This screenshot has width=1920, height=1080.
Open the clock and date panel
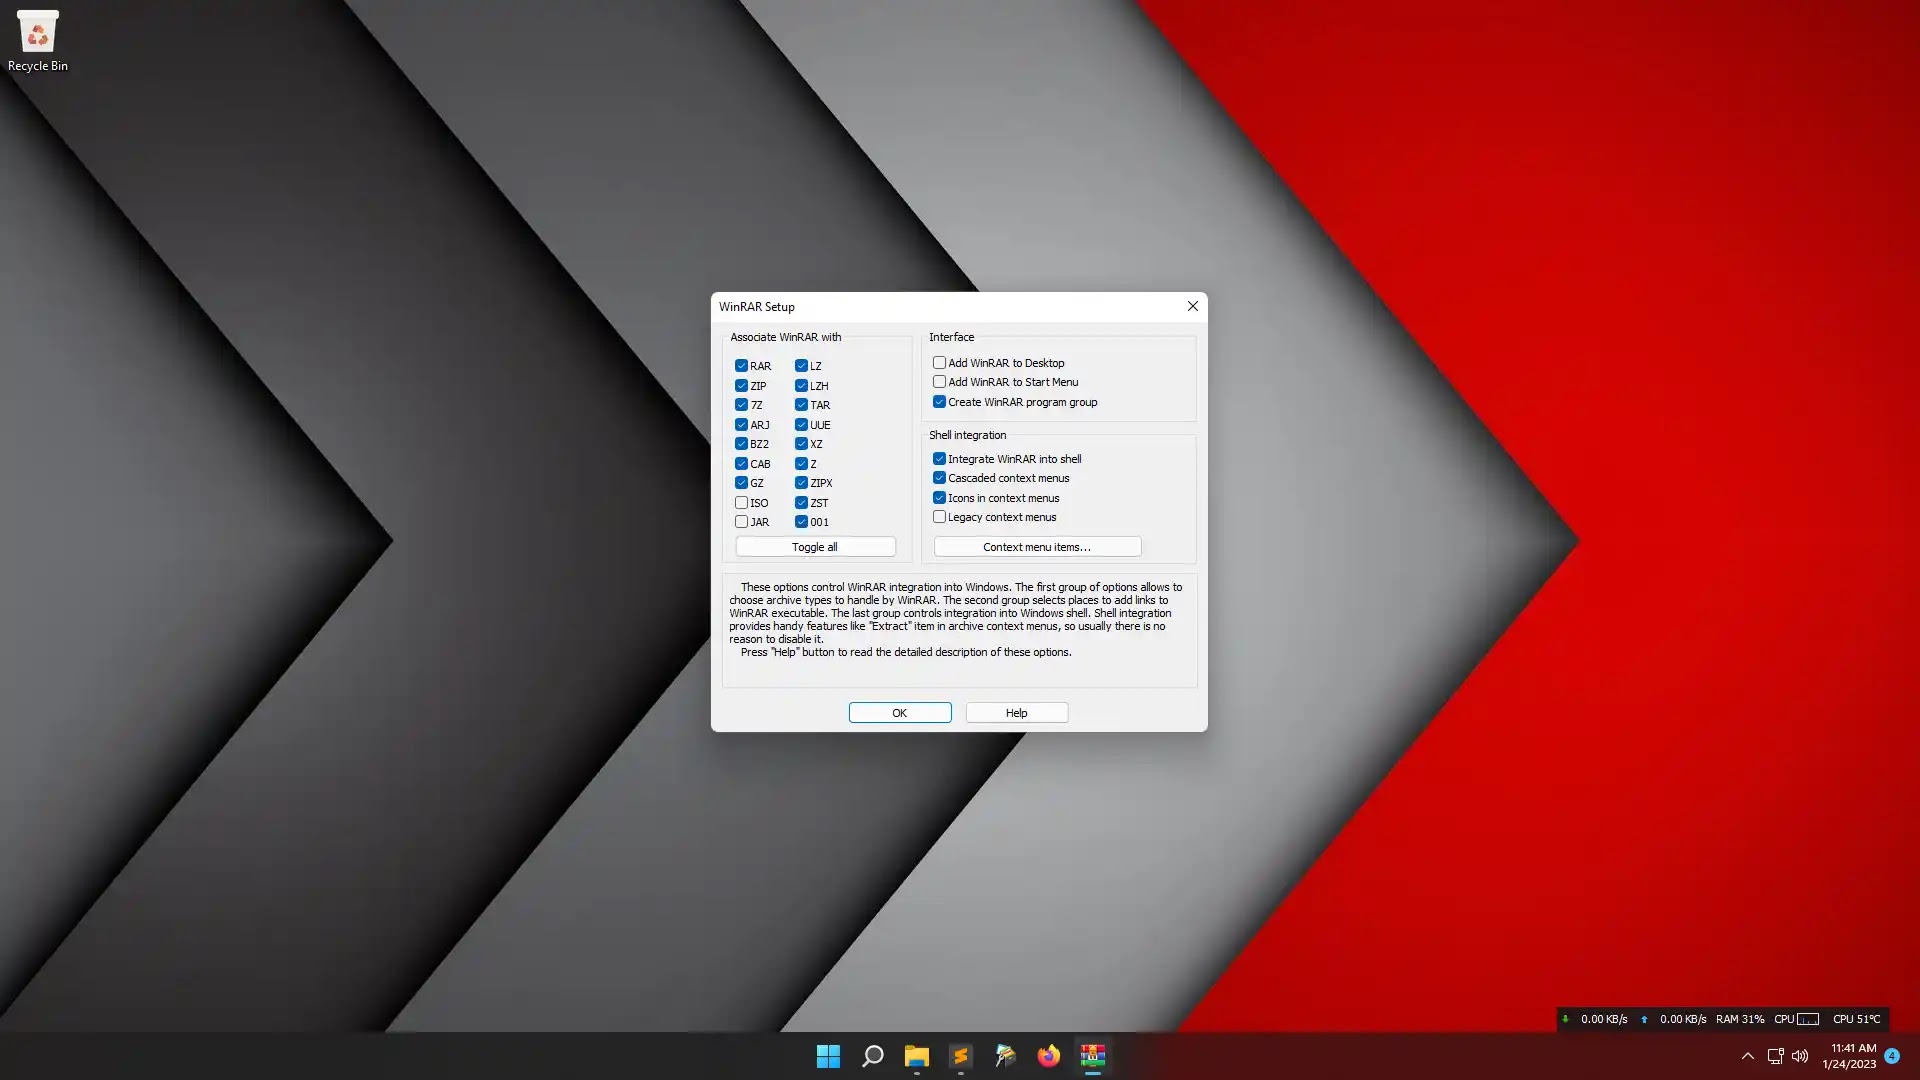pyautogui.click(x=1849, y=1056)
